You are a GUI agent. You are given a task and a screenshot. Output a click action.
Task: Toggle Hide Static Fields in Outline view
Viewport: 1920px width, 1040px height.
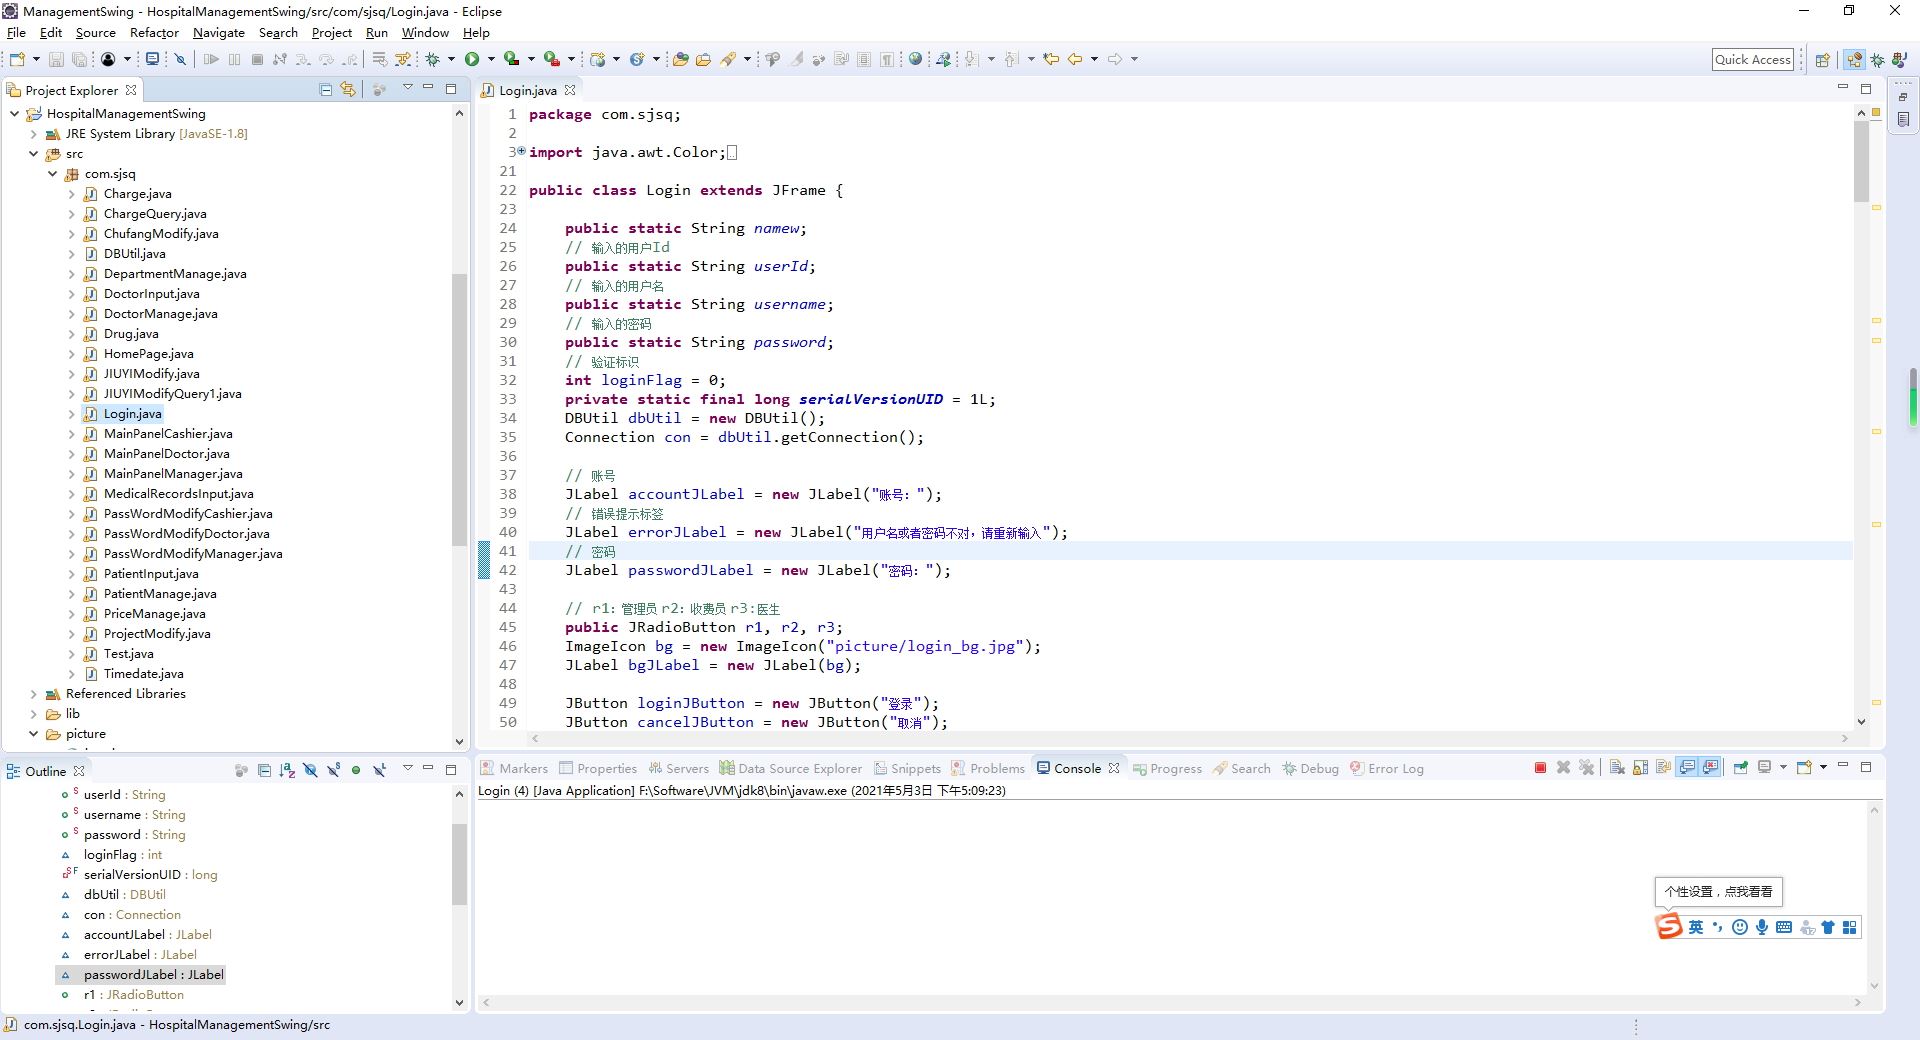coord(334,770)
